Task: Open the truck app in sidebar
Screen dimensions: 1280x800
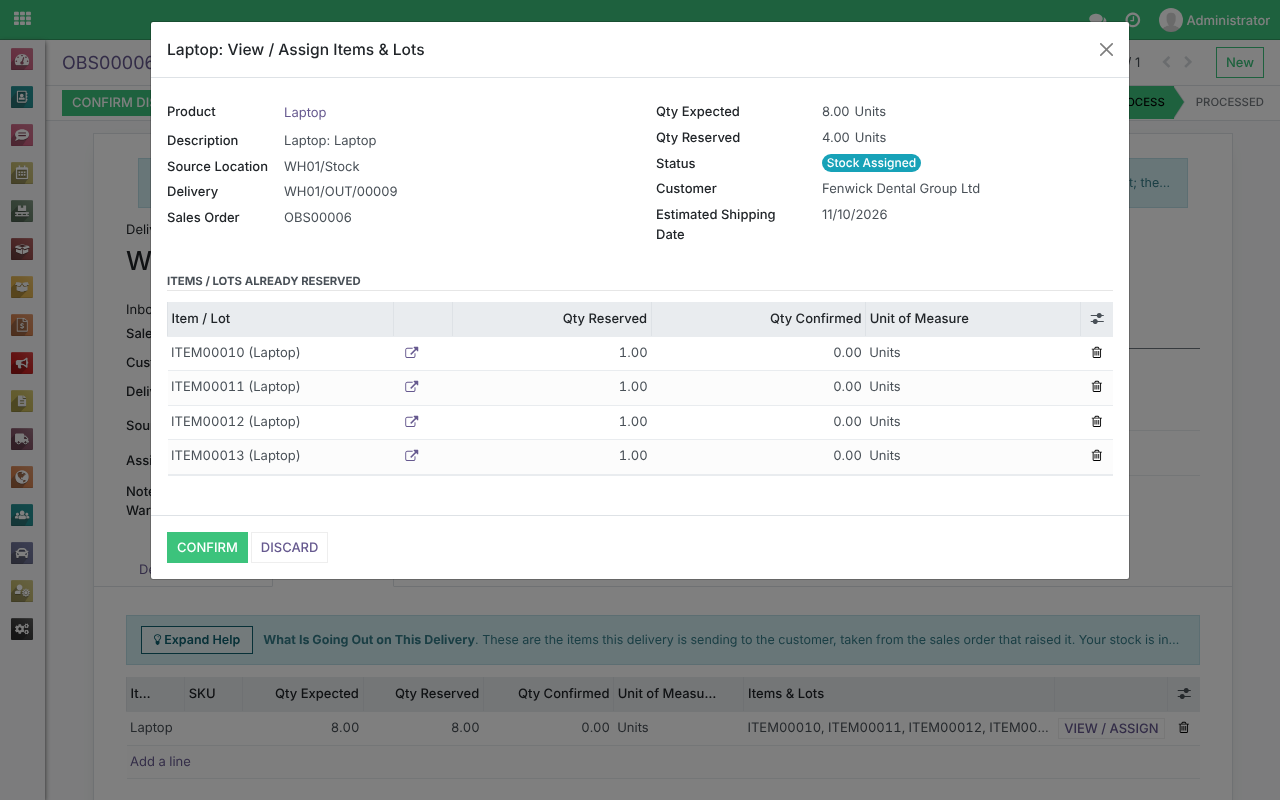Action: pos(22,439)
